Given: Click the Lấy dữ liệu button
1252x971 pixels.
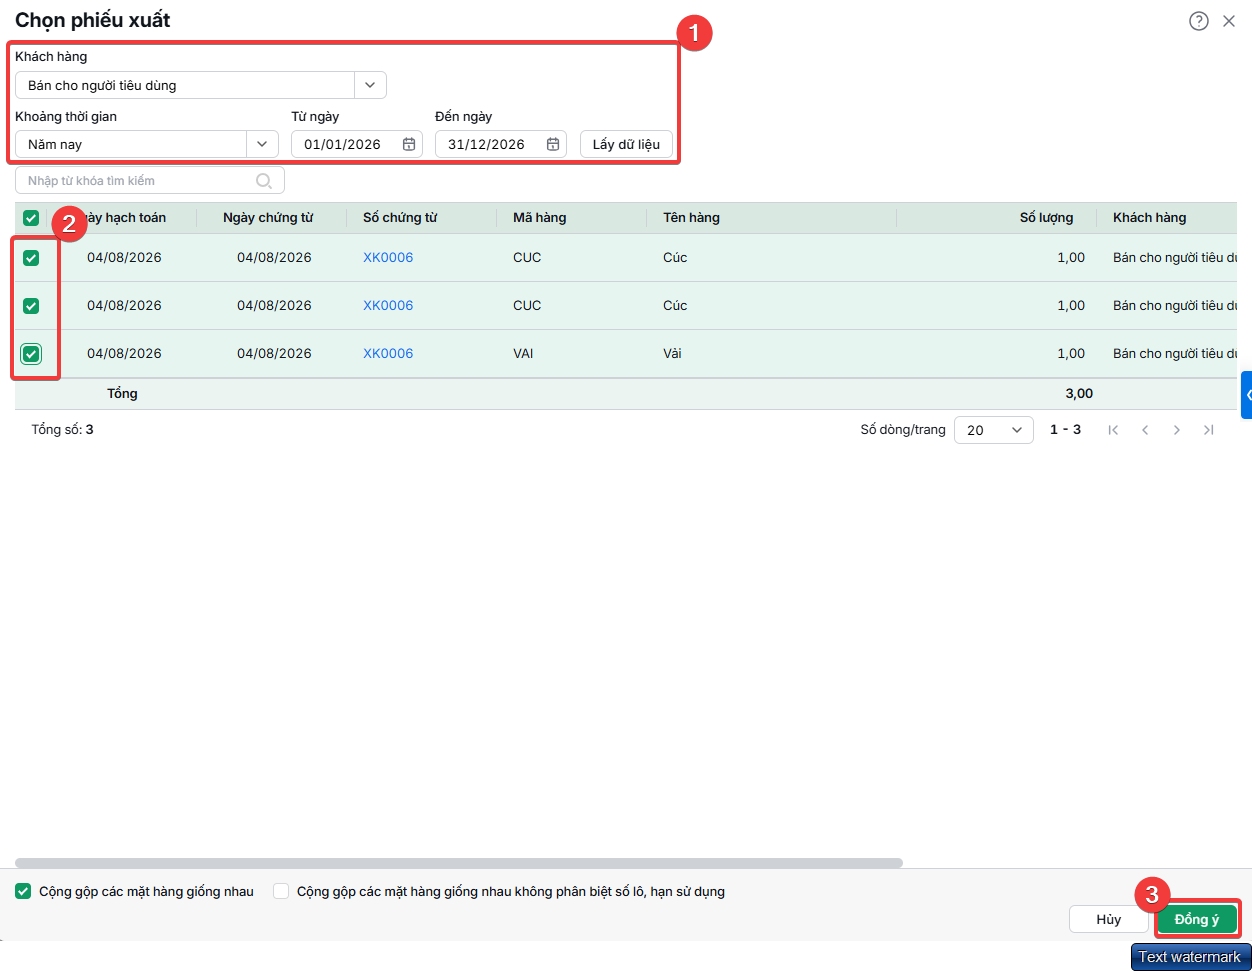Looking at the screenshot, I should click(626, 144).
